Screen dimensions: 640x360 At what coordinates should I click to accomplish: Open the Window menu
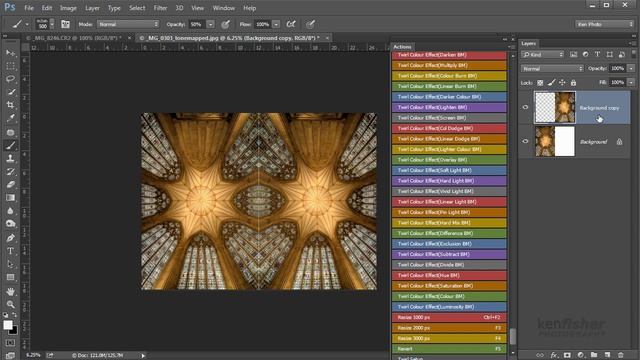pyautogui.click(x=224, y=8)
